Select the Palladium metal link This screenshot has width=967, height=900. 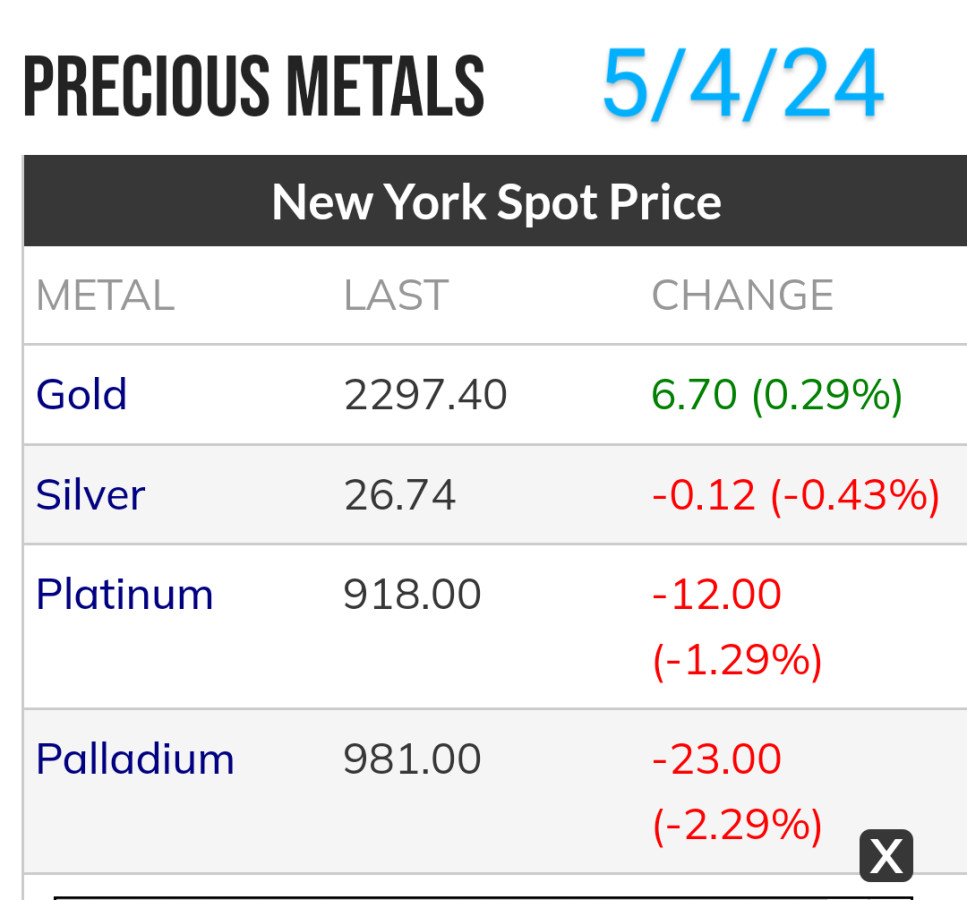point(135,759)
